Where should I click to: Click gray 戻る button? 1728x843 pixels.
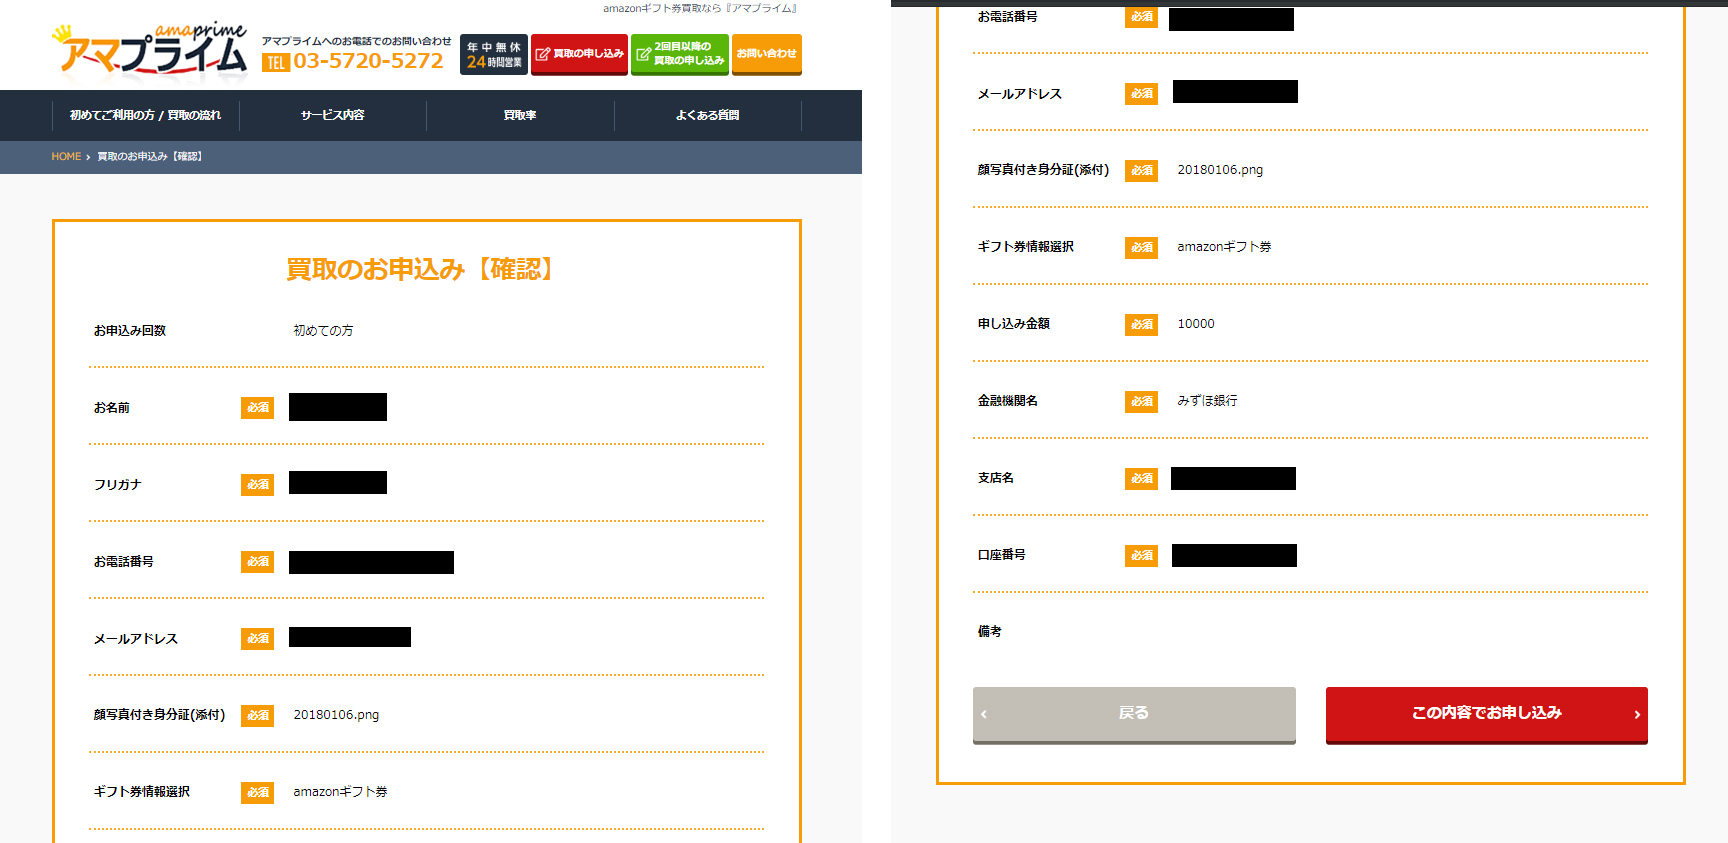pyautogui.click(x=1134, y=714)
